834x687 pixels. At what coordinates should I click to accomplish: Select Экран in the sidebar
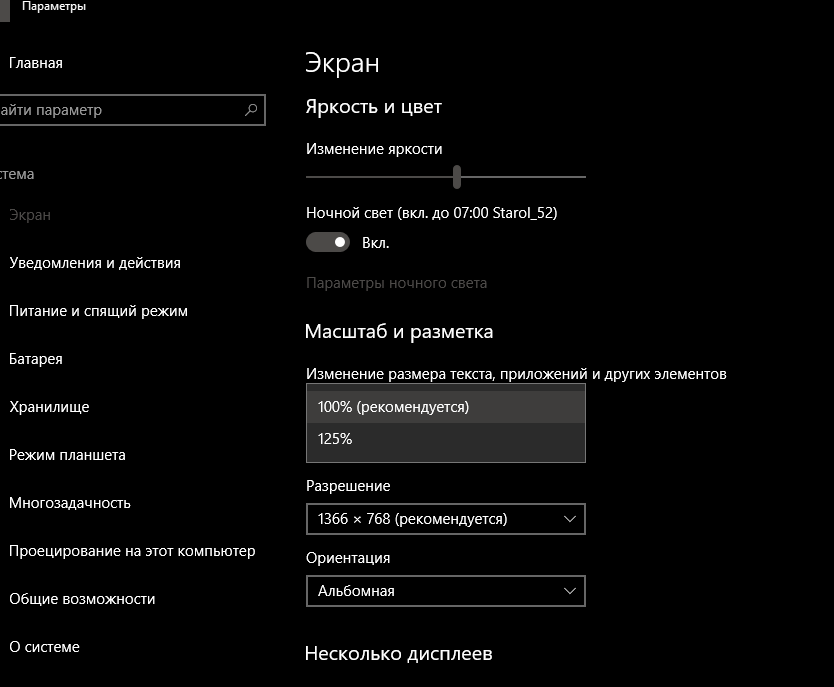coord(30,215)
